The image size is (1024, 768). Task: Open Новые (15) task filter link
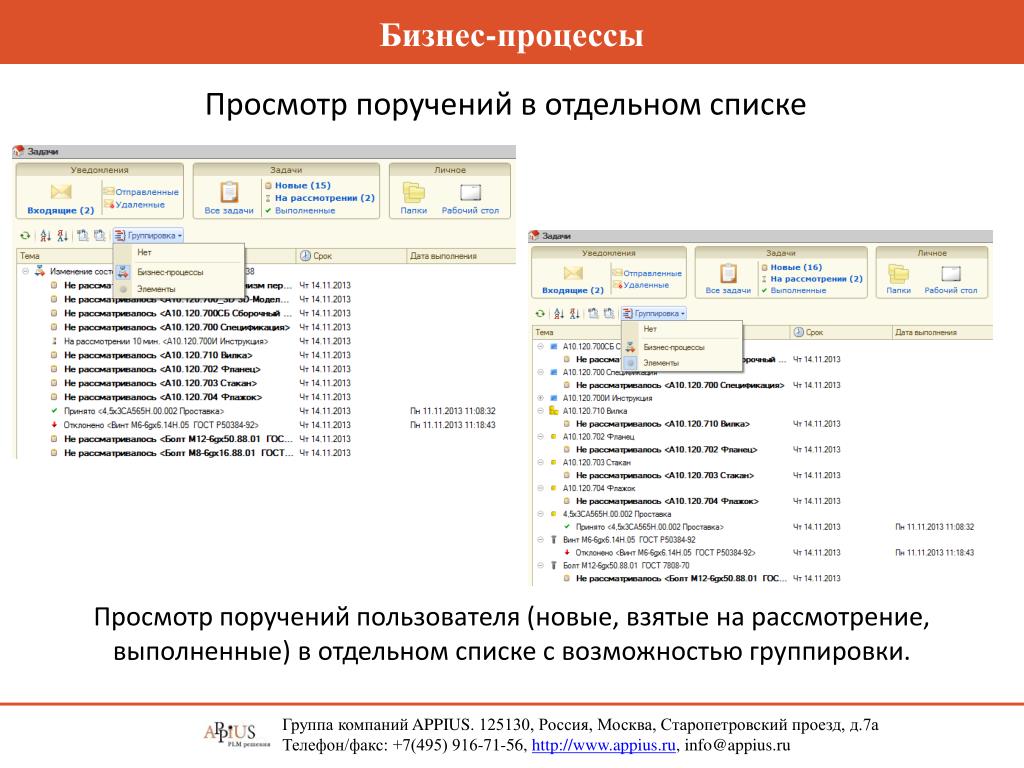(x=302, y=185)
